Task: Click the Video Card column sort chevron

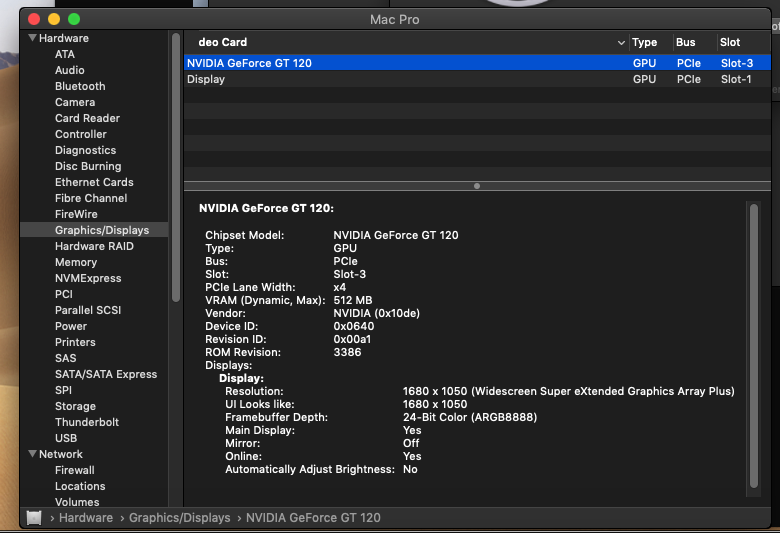Action: [x=621, y=43]
